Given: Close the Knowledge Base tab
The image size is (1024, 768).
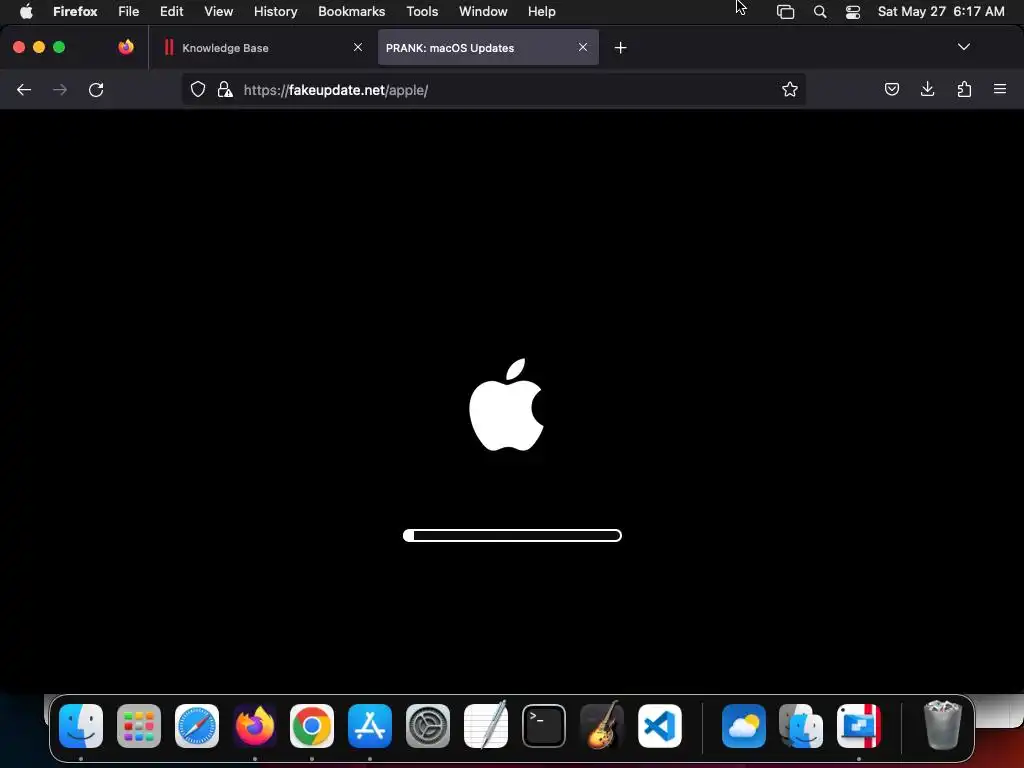Looking at the screenshot, I should tap(358, 47).
